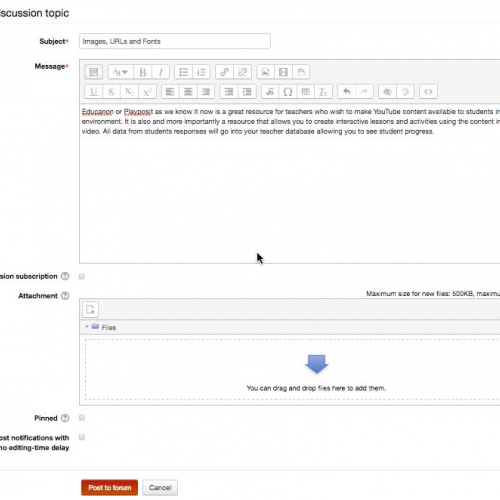Insert a special character (omega icon)
Image resolution: width=500 pixels, height=500 pixels.
[x=288, y=91]
